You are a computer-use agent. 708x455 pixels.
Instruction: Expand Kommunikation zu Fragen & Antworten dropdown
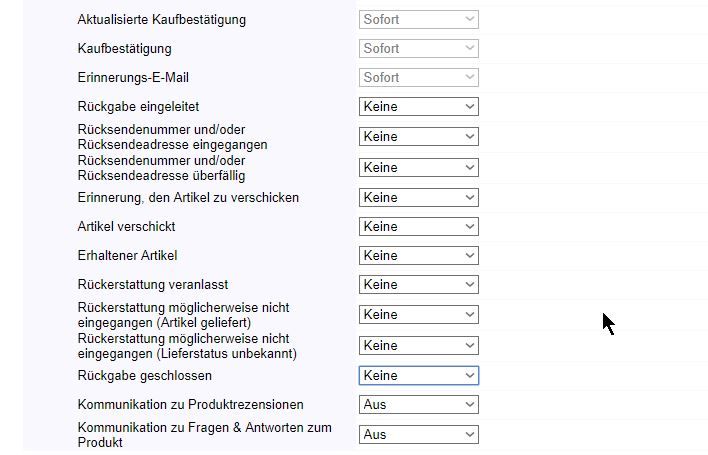pos(418,435)
